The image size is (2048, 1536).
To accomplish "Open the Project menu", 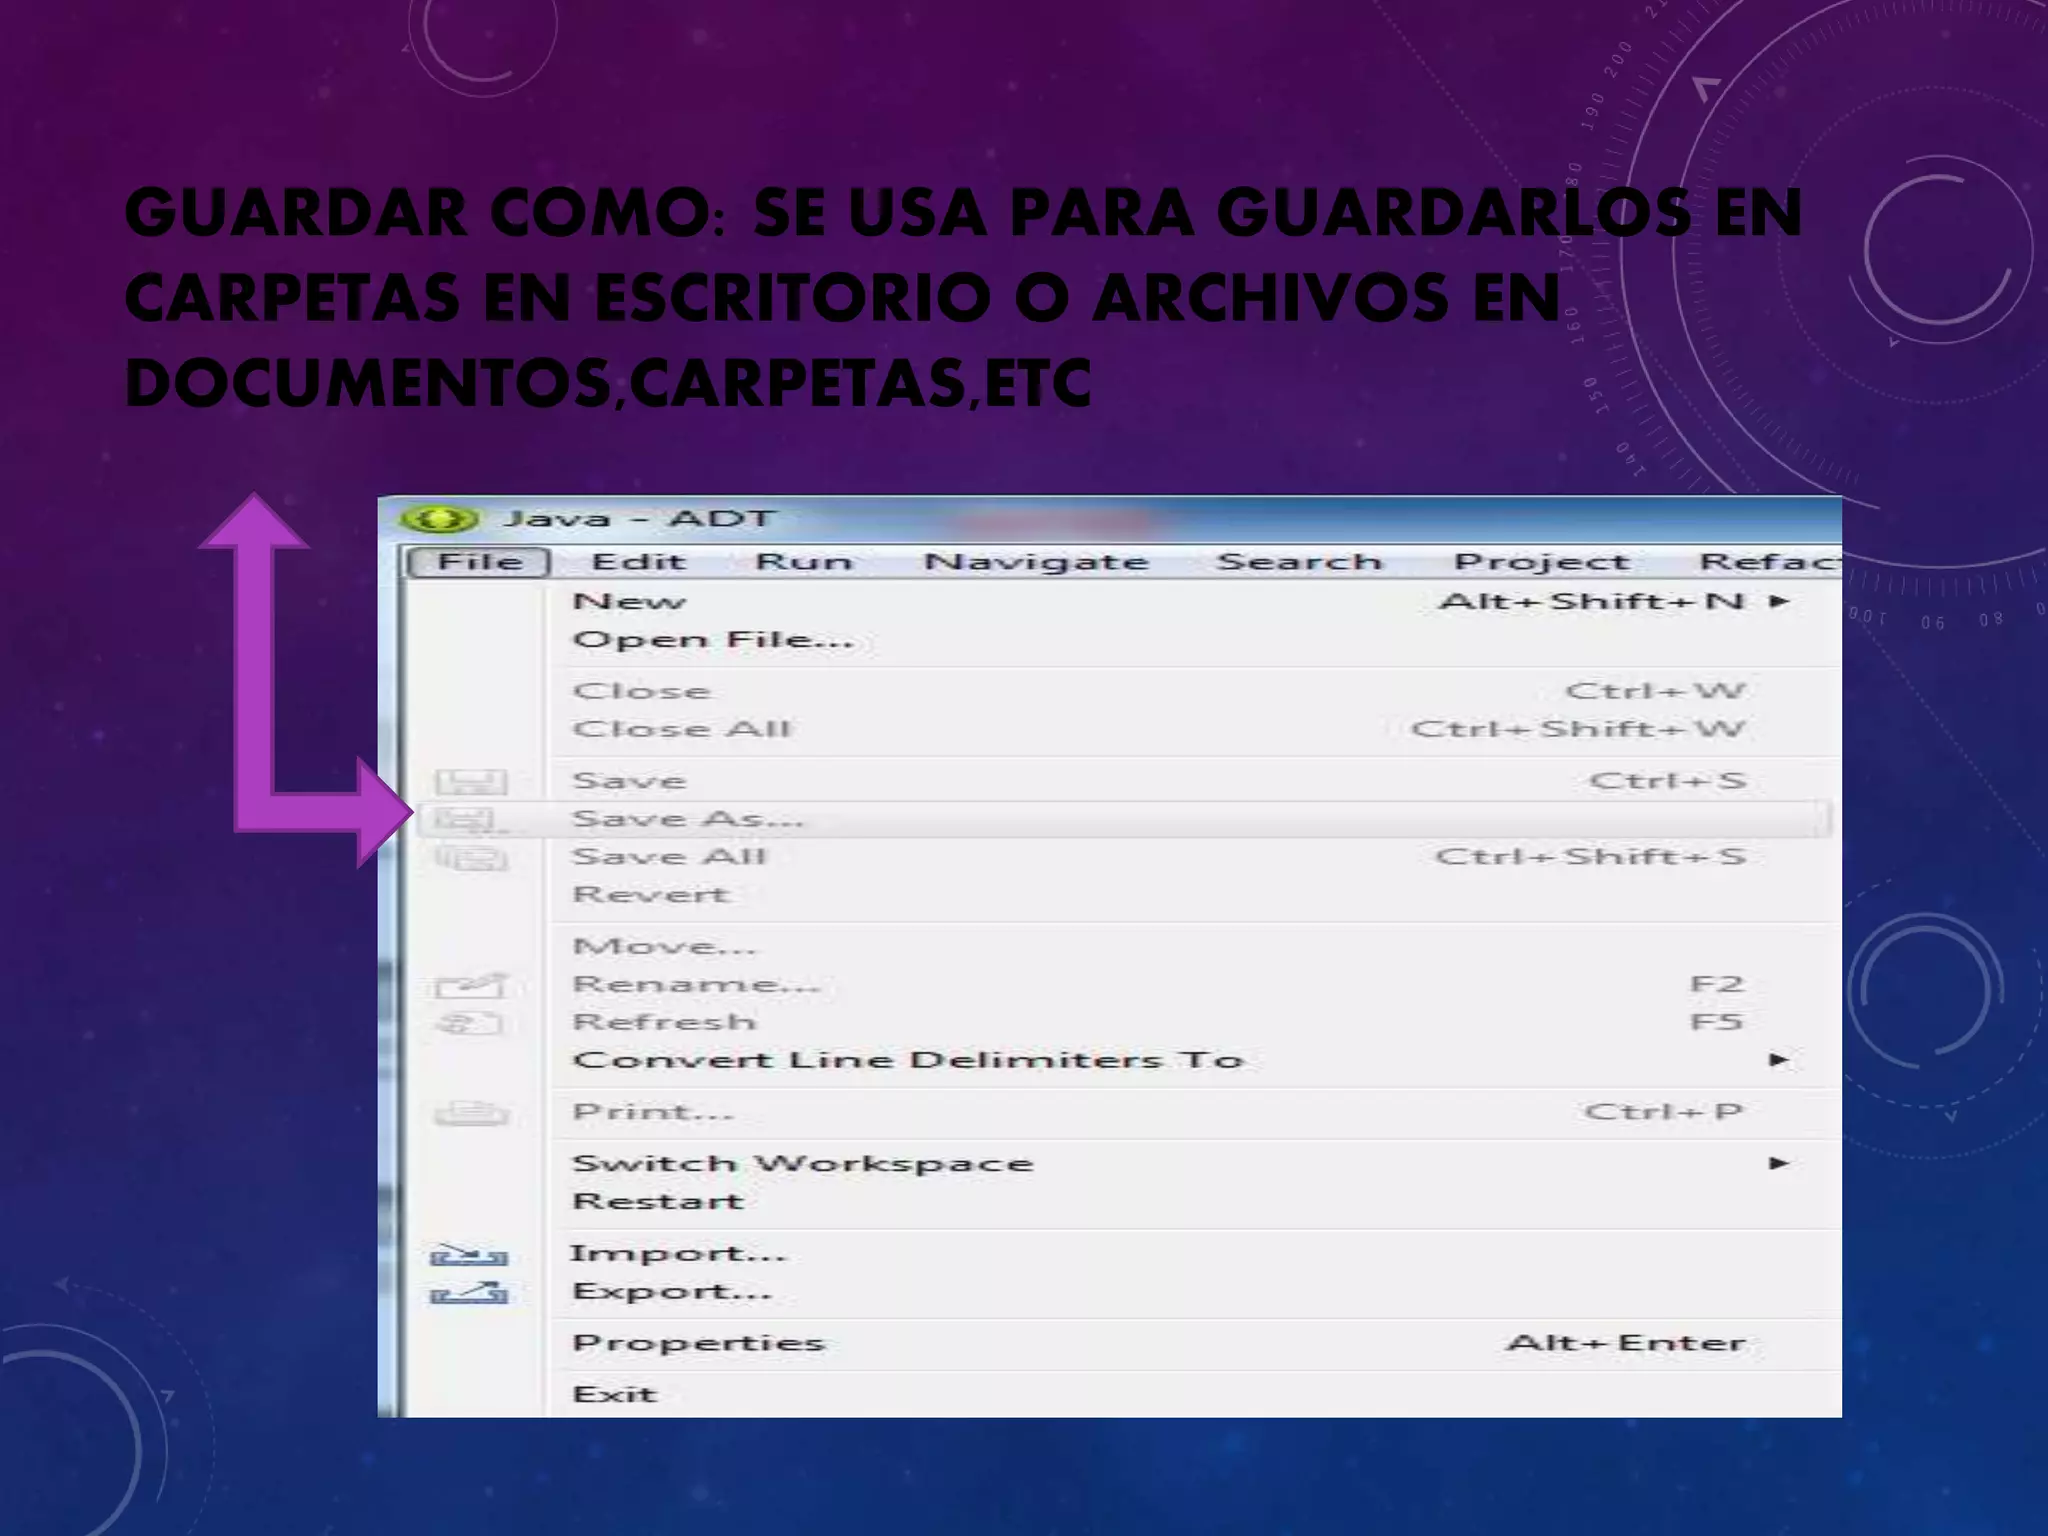I will [x=1541, y=562].
